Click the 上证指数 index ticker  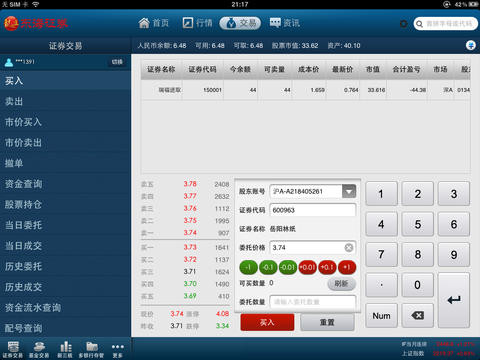click(438, 353)
